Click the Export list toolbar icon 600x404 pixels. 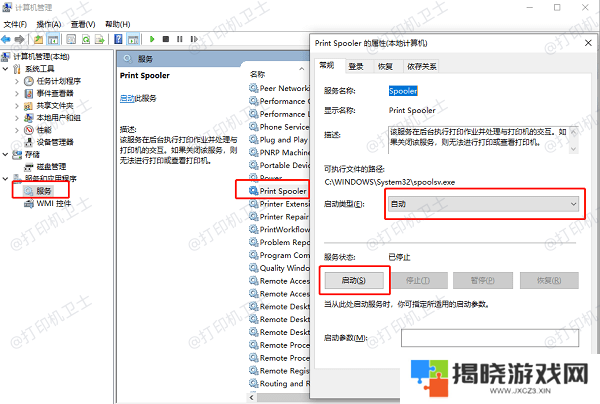coord(99,39)
